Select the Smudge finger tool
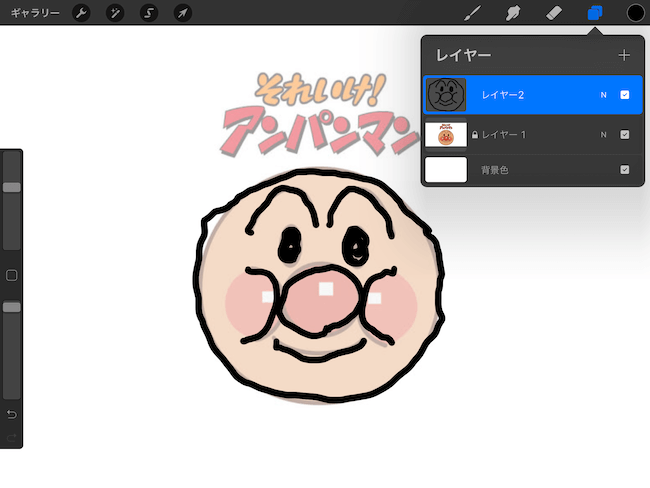Screen dimensions: 650x488 coord(513,13)
